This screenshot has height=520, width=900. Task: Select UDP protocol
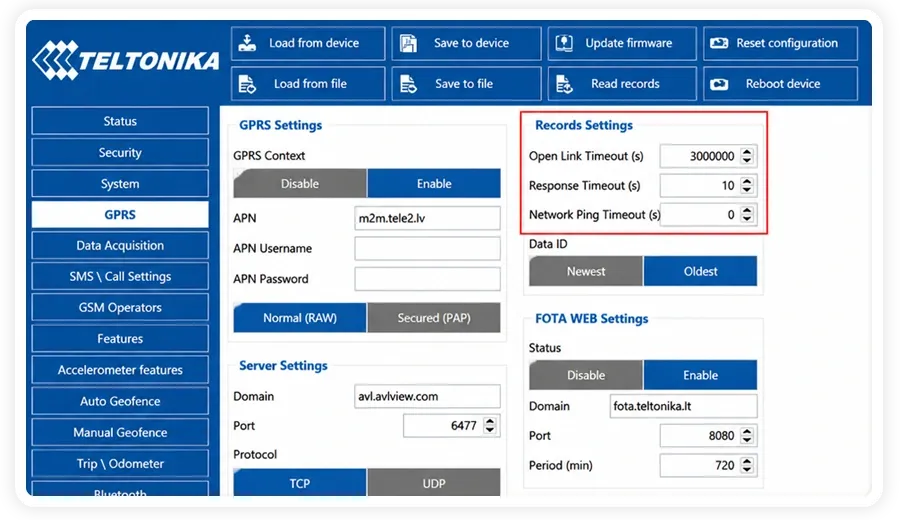[x=434, y=483]
